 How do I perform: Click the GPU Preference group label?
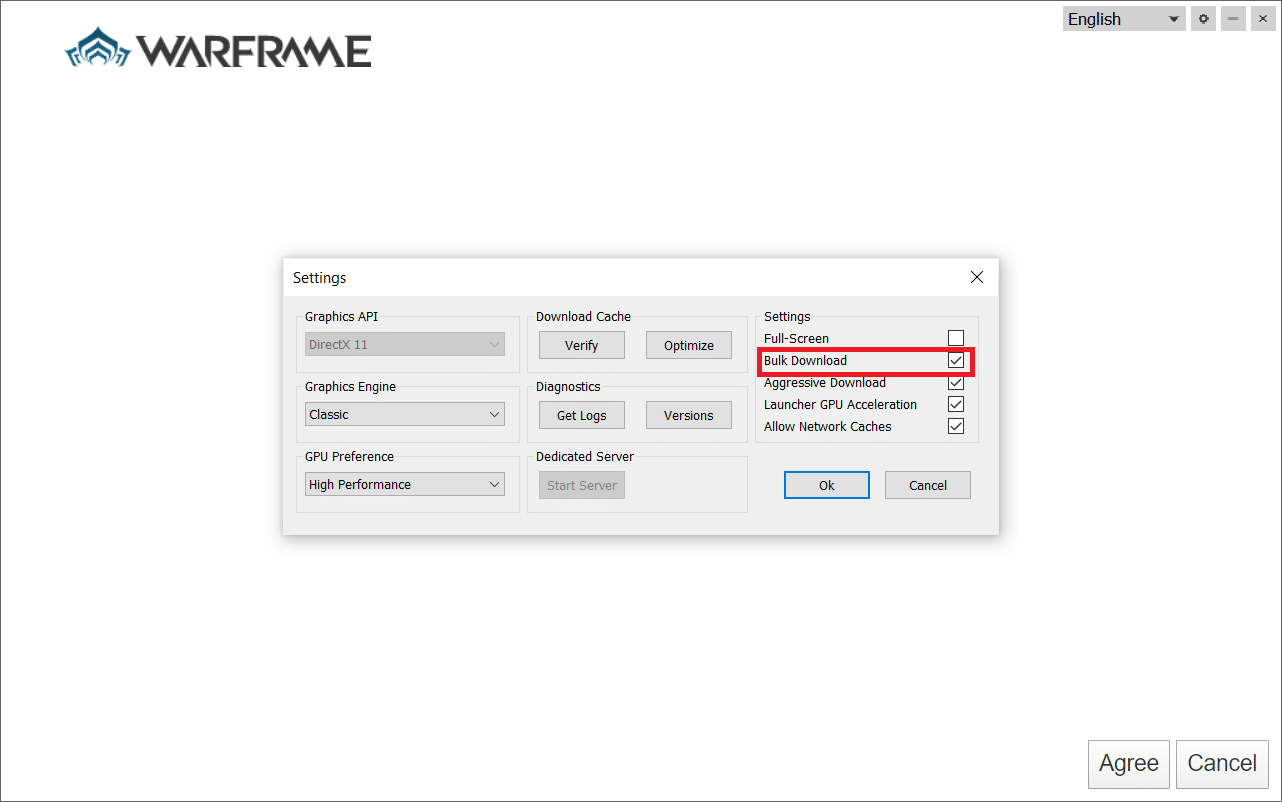[350, 456]
